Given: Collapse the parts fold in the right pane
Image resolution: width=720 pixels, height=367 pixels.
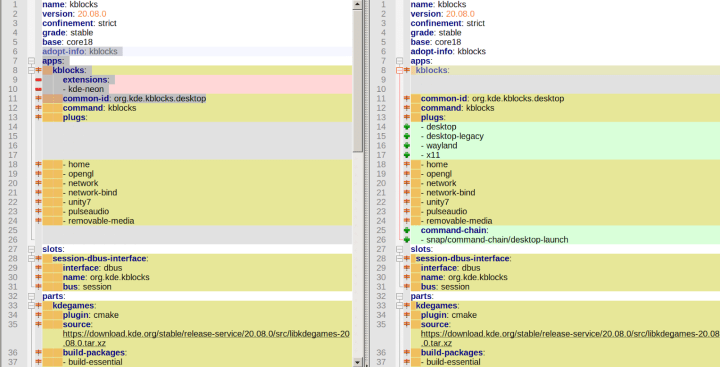Looking at the screenshot, I should tap(399, 296).
